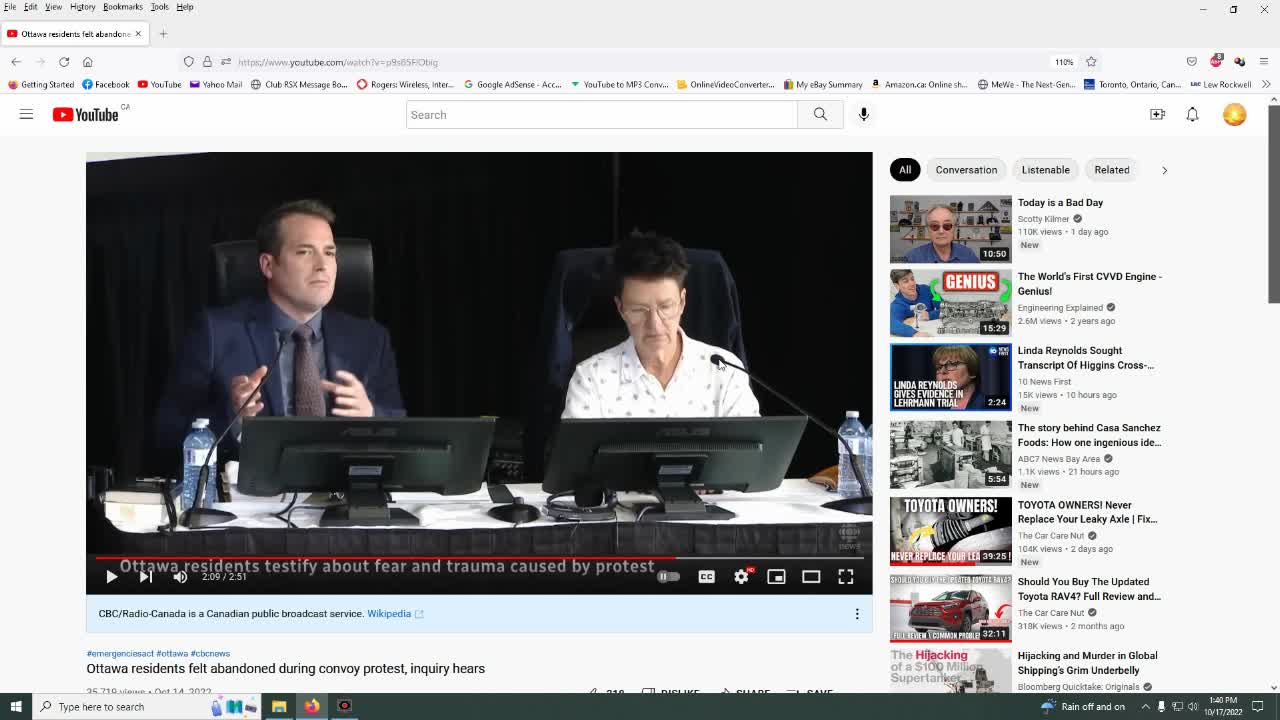Open Hijacking and Murder video title
This screenshot has height=720, width=1280.
pos(1087,663)
